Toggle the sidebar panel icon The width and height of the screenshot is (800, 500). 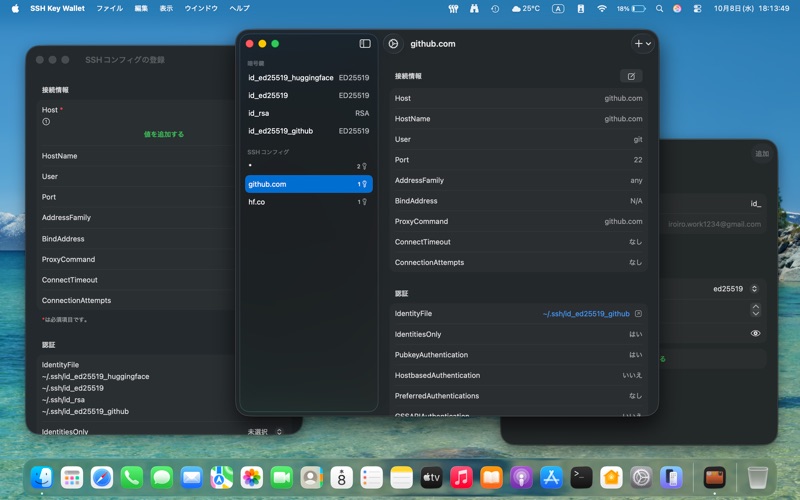click(x=365, y=44)
